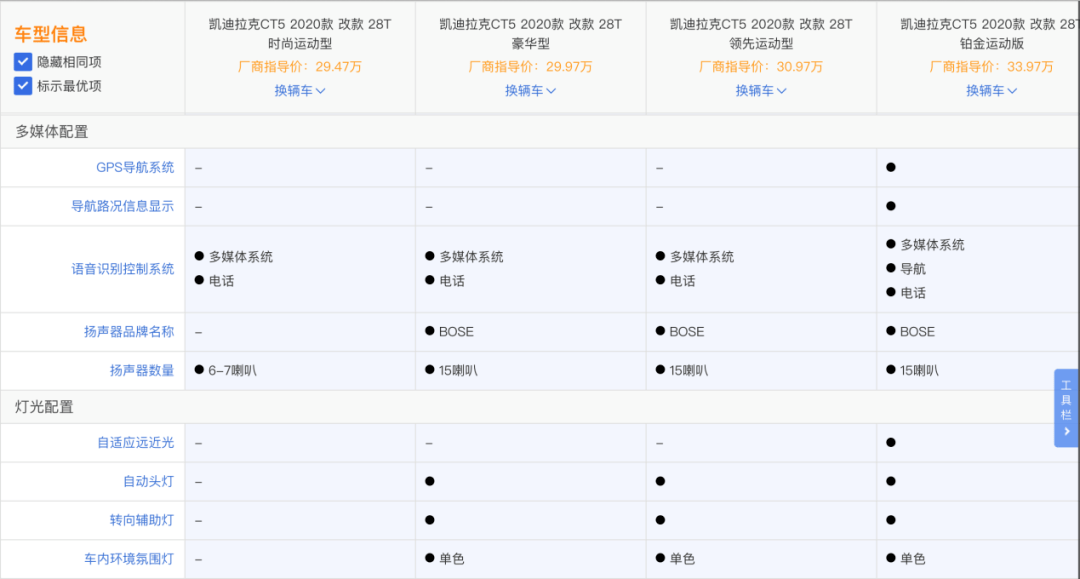Click the GPS导航系统 row label
1080x579 pixels.
[x=135, y=168]
